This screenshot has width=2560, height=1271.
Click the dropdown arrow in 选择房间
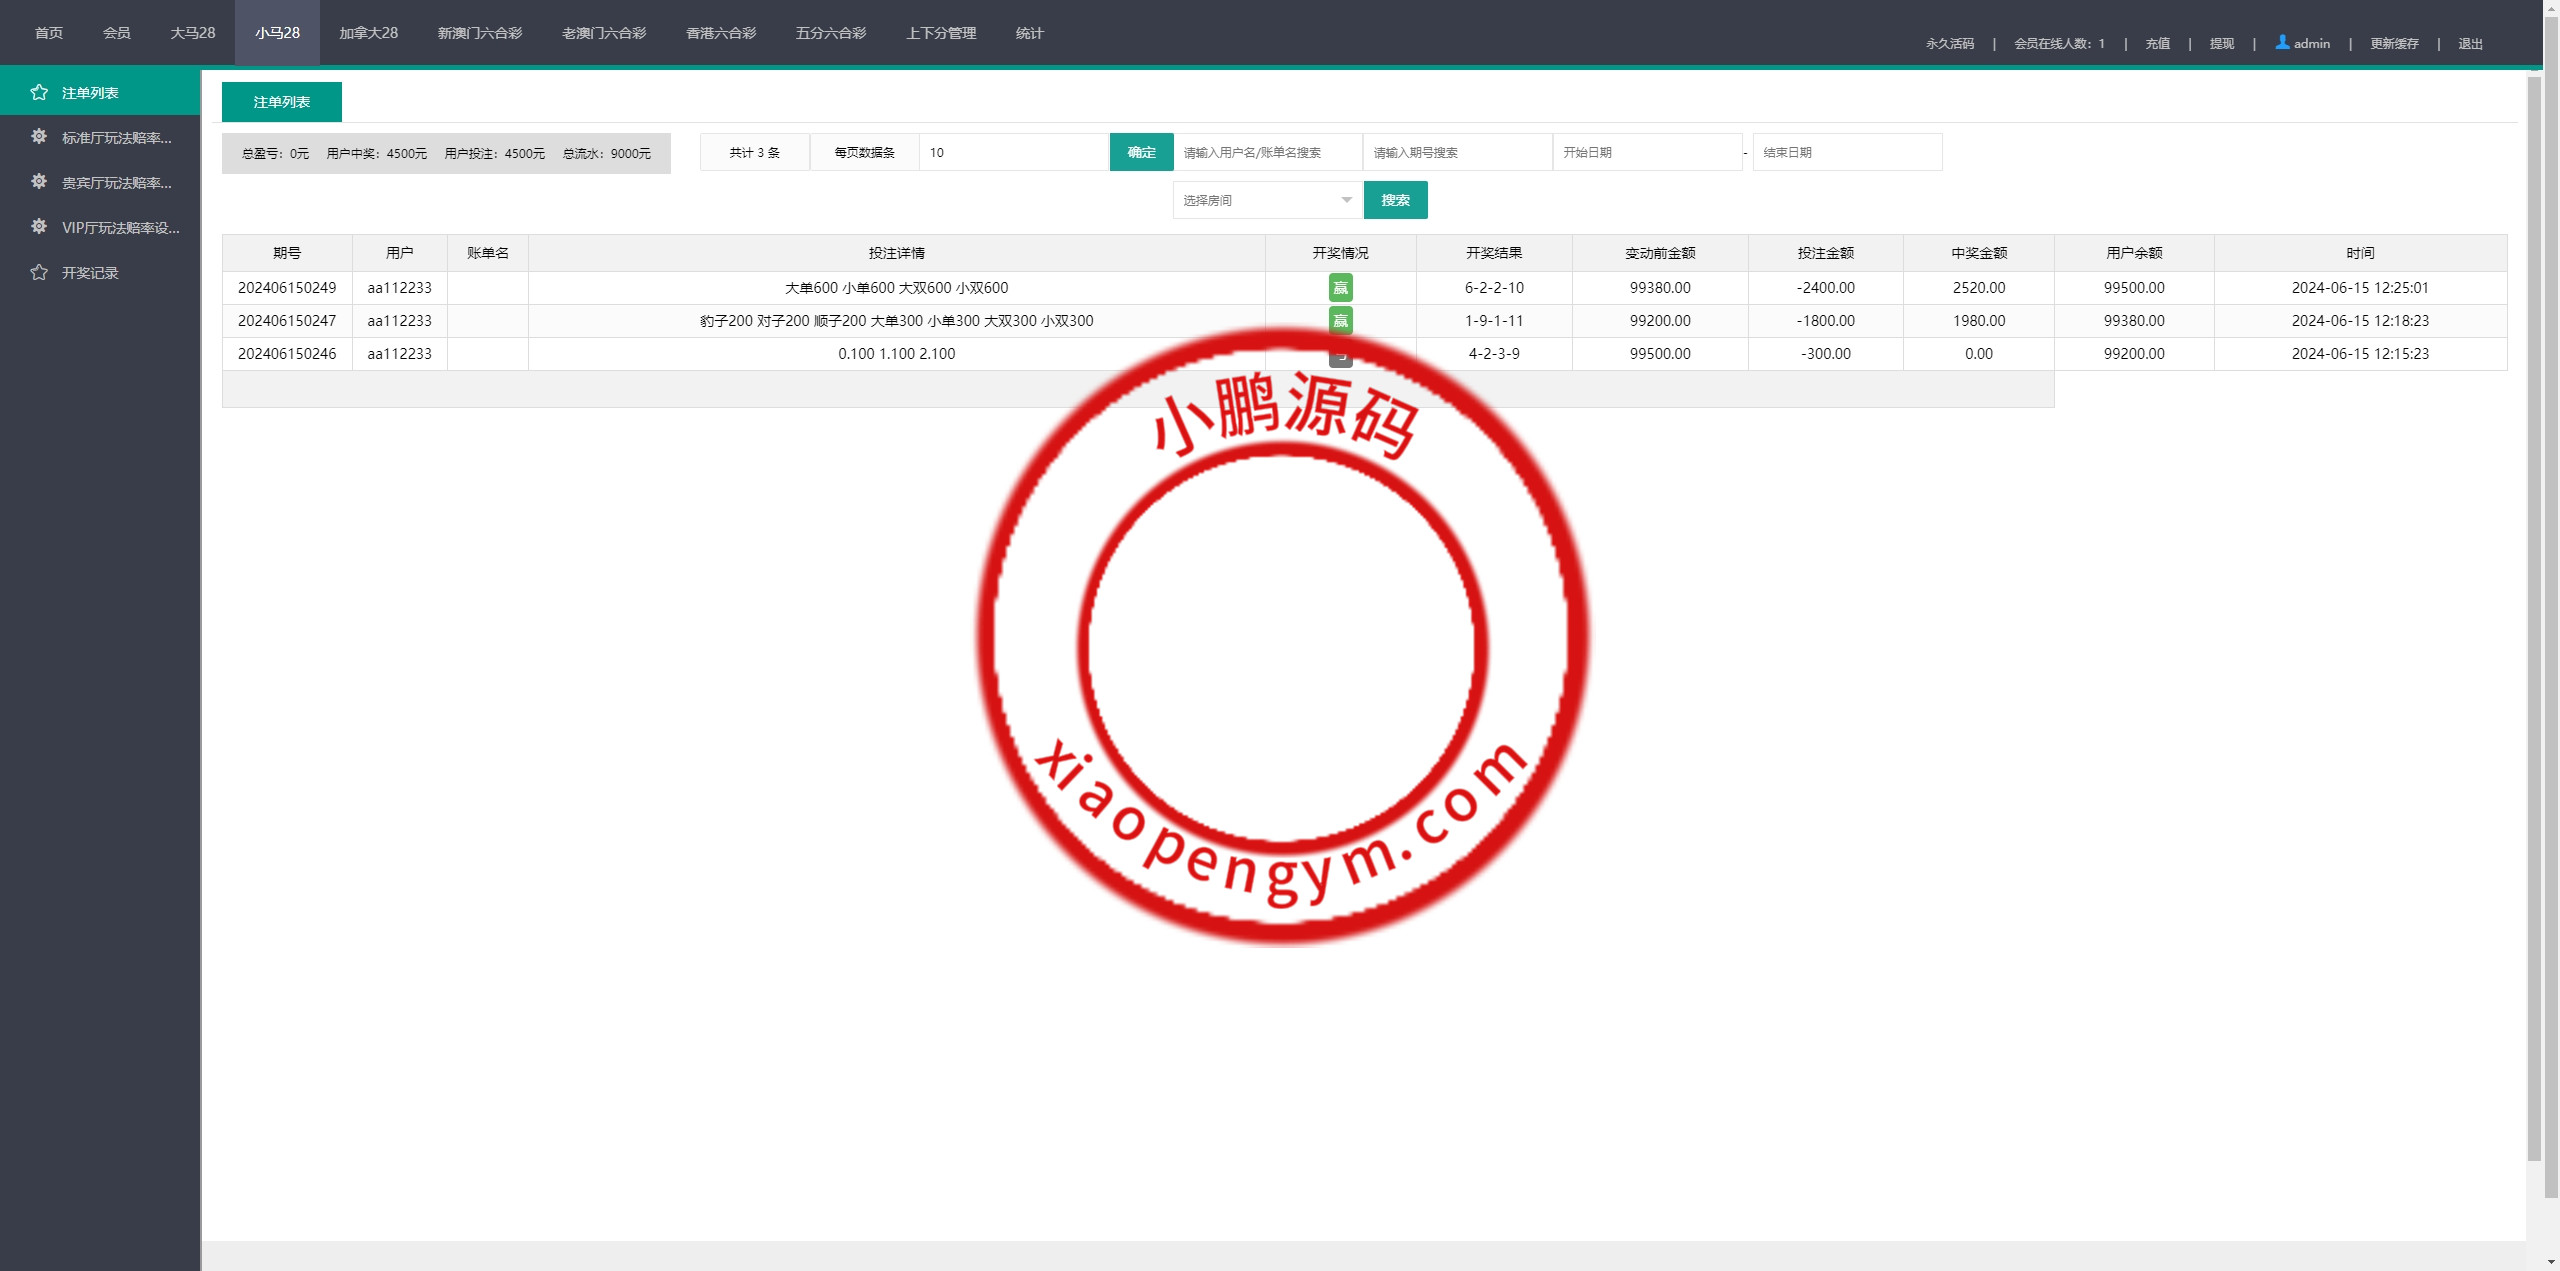tap(1346, 200)
